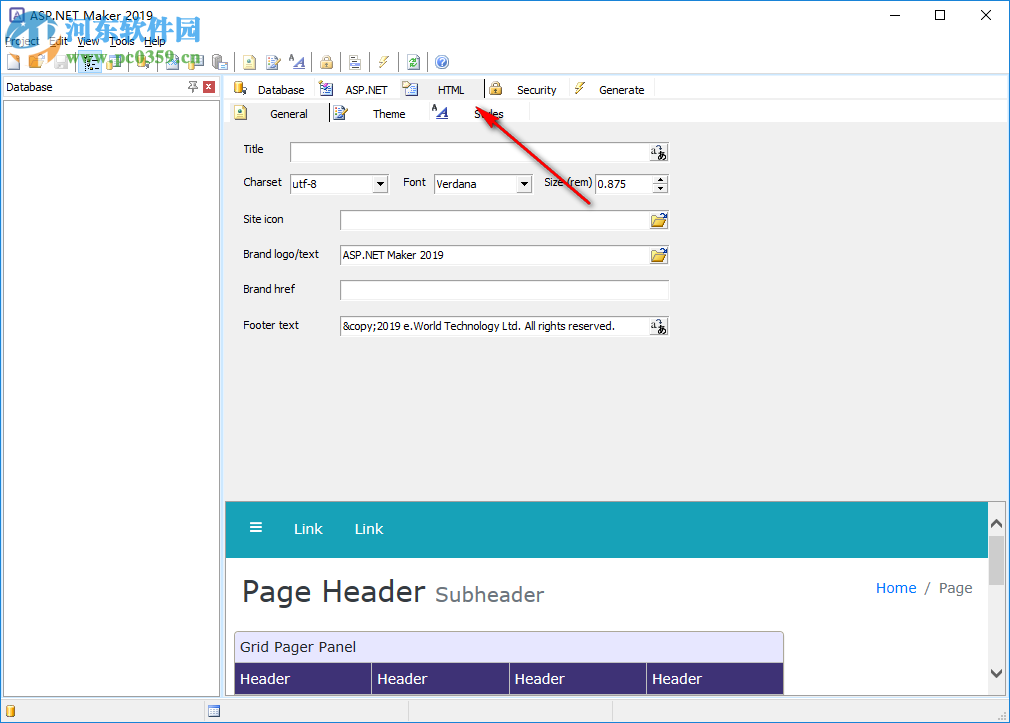The height and width of the screenshot is (723, 1010).
Task: Click the Generate lightning bolt toolbar icon
Action: (384, 62)
